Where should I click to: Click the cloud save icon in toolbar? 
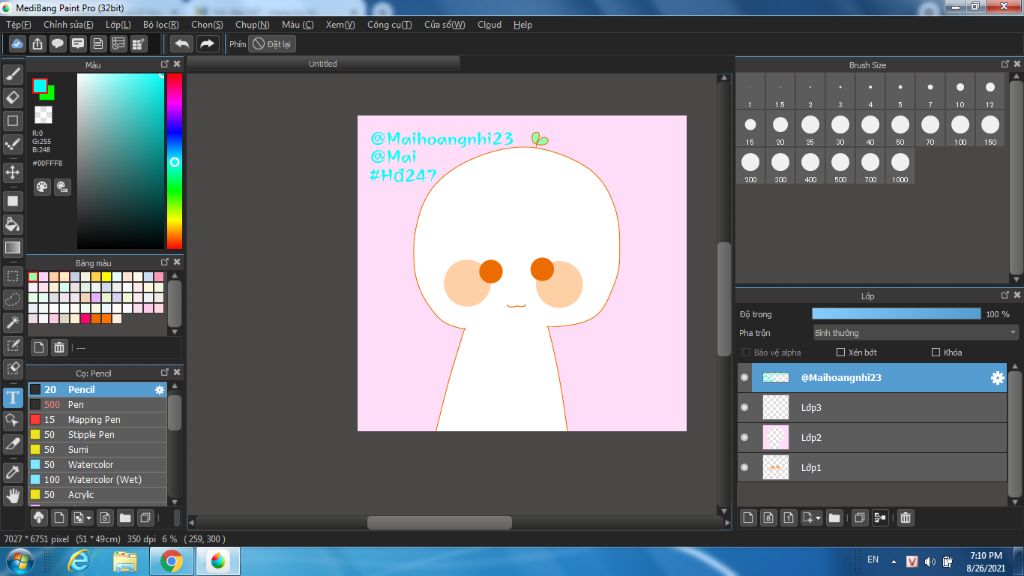[x=17, y=44]
